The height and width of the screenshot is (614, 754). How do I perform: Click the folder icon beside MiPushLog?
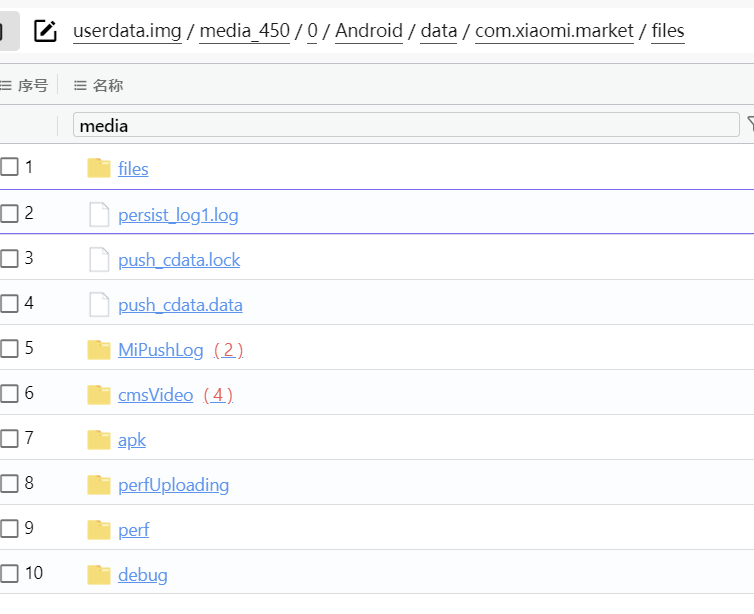pyautogui.click(x=99, y=350)
